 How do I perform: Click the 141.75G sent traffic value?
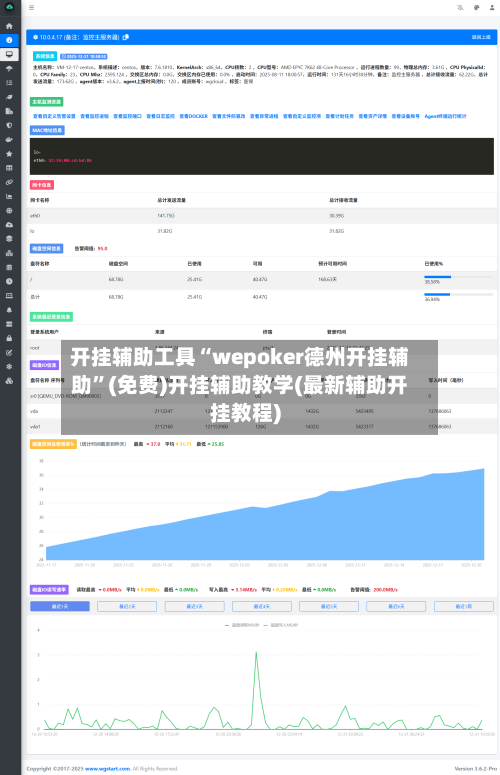(x=166, y=215)
